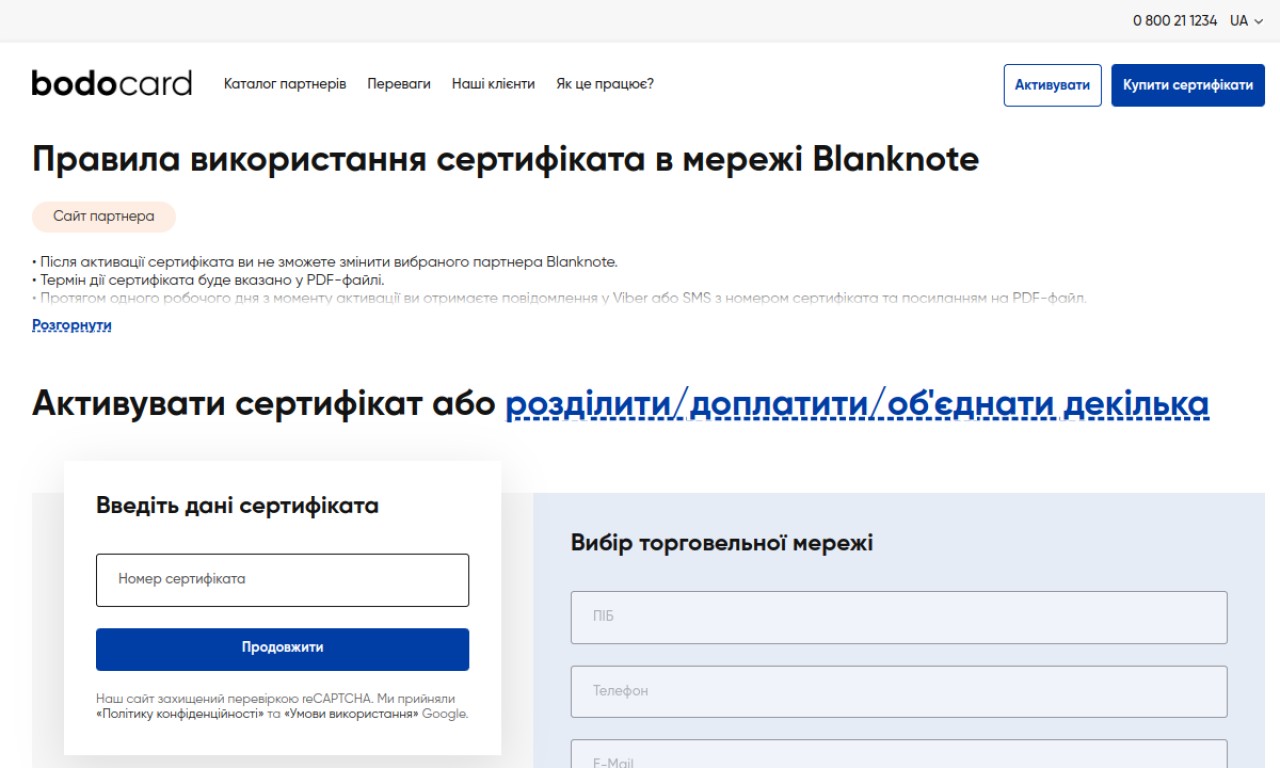Call the phone number 0 800 21 1234
Screen dimensions: 1280x768
[1175, 20]
